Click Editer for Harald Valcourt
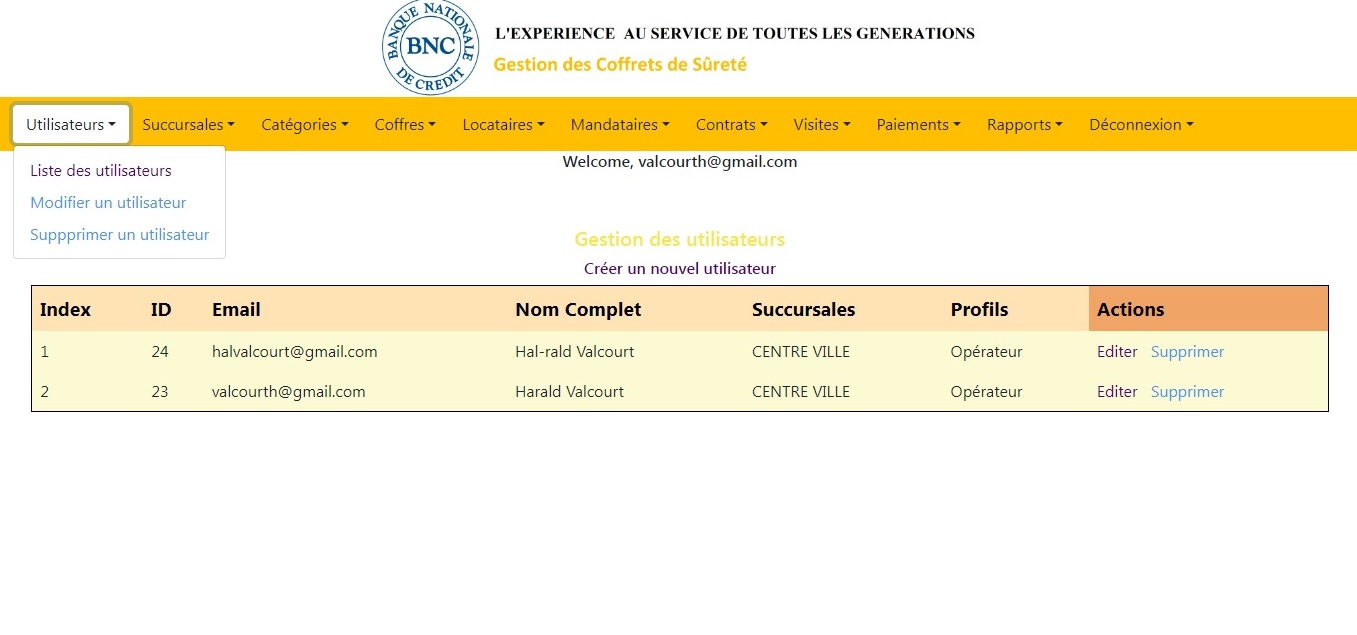 [1117, 392]
